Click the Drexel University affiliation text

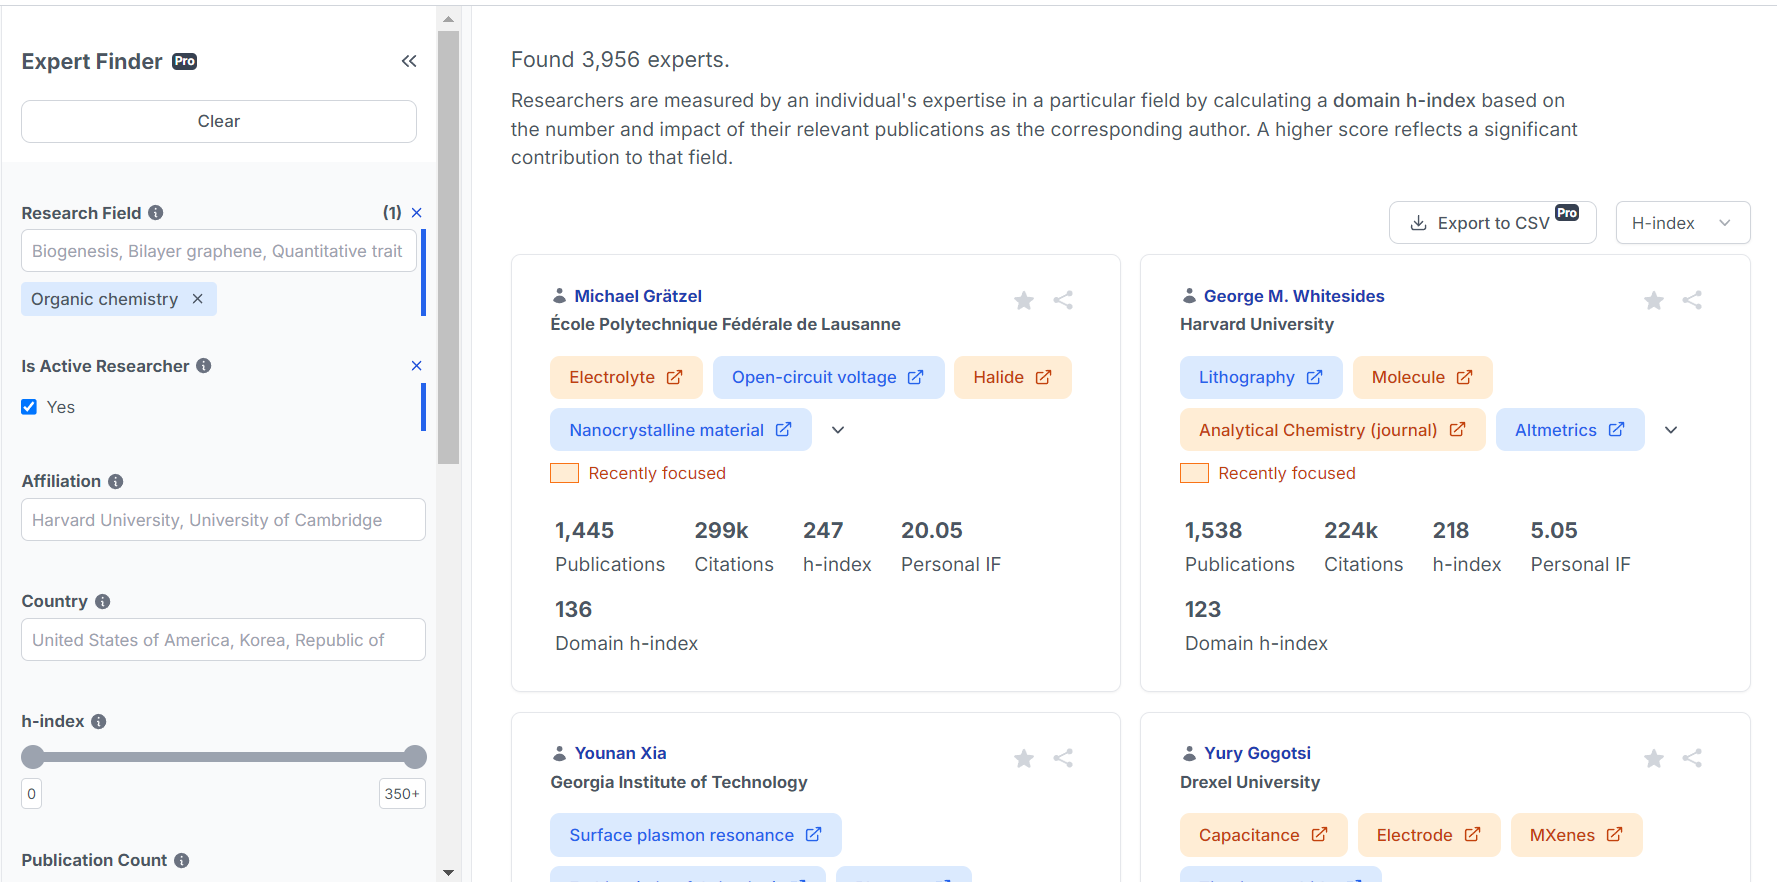click(x=1250, y=782)
